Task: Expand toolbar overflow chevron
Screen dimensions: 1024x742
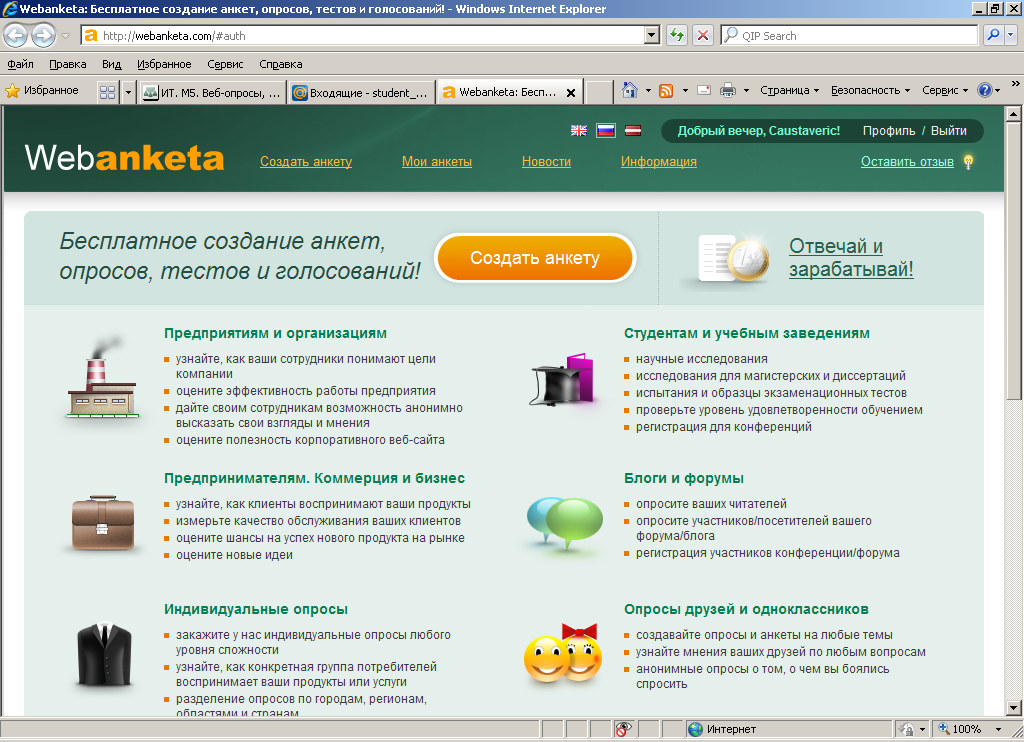Action: pos(1016,84)
